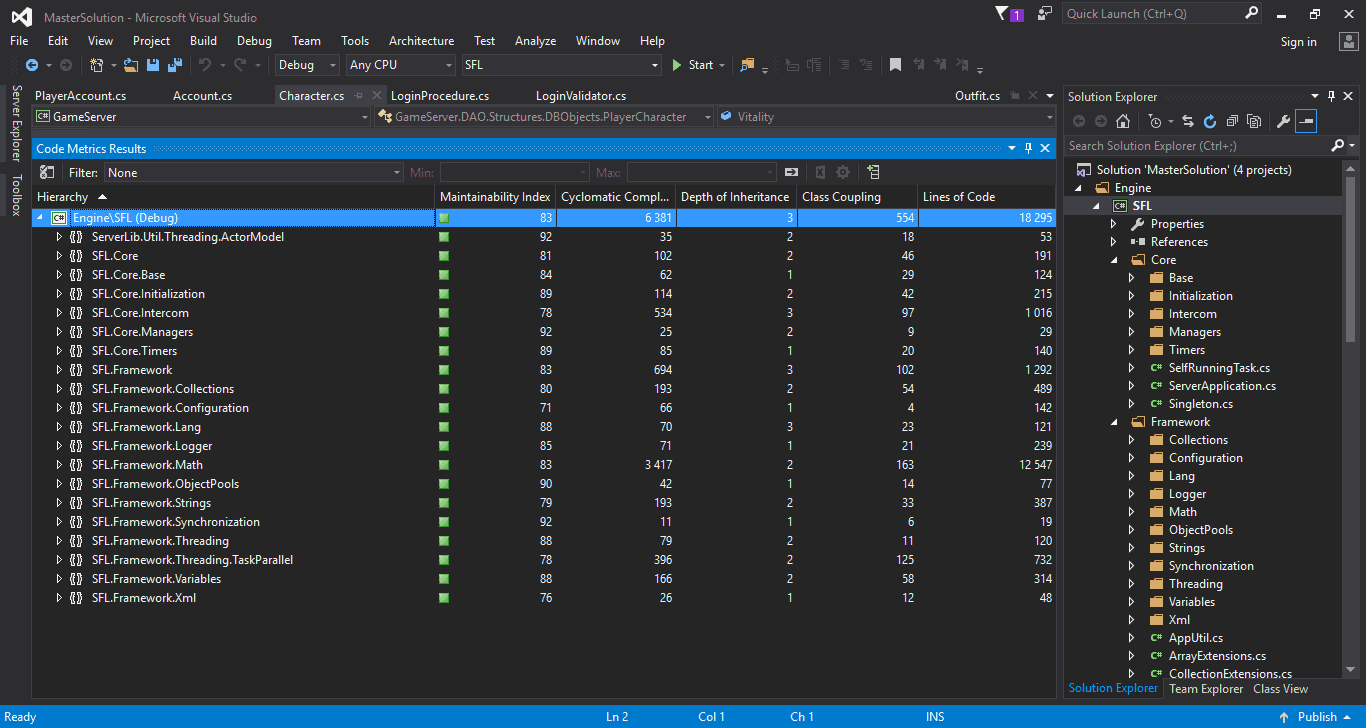The height and width of the screenshot is (728, 1366).
Task: Expand the Managers folder in Solution Explorer
Action: click(1131, 332)
